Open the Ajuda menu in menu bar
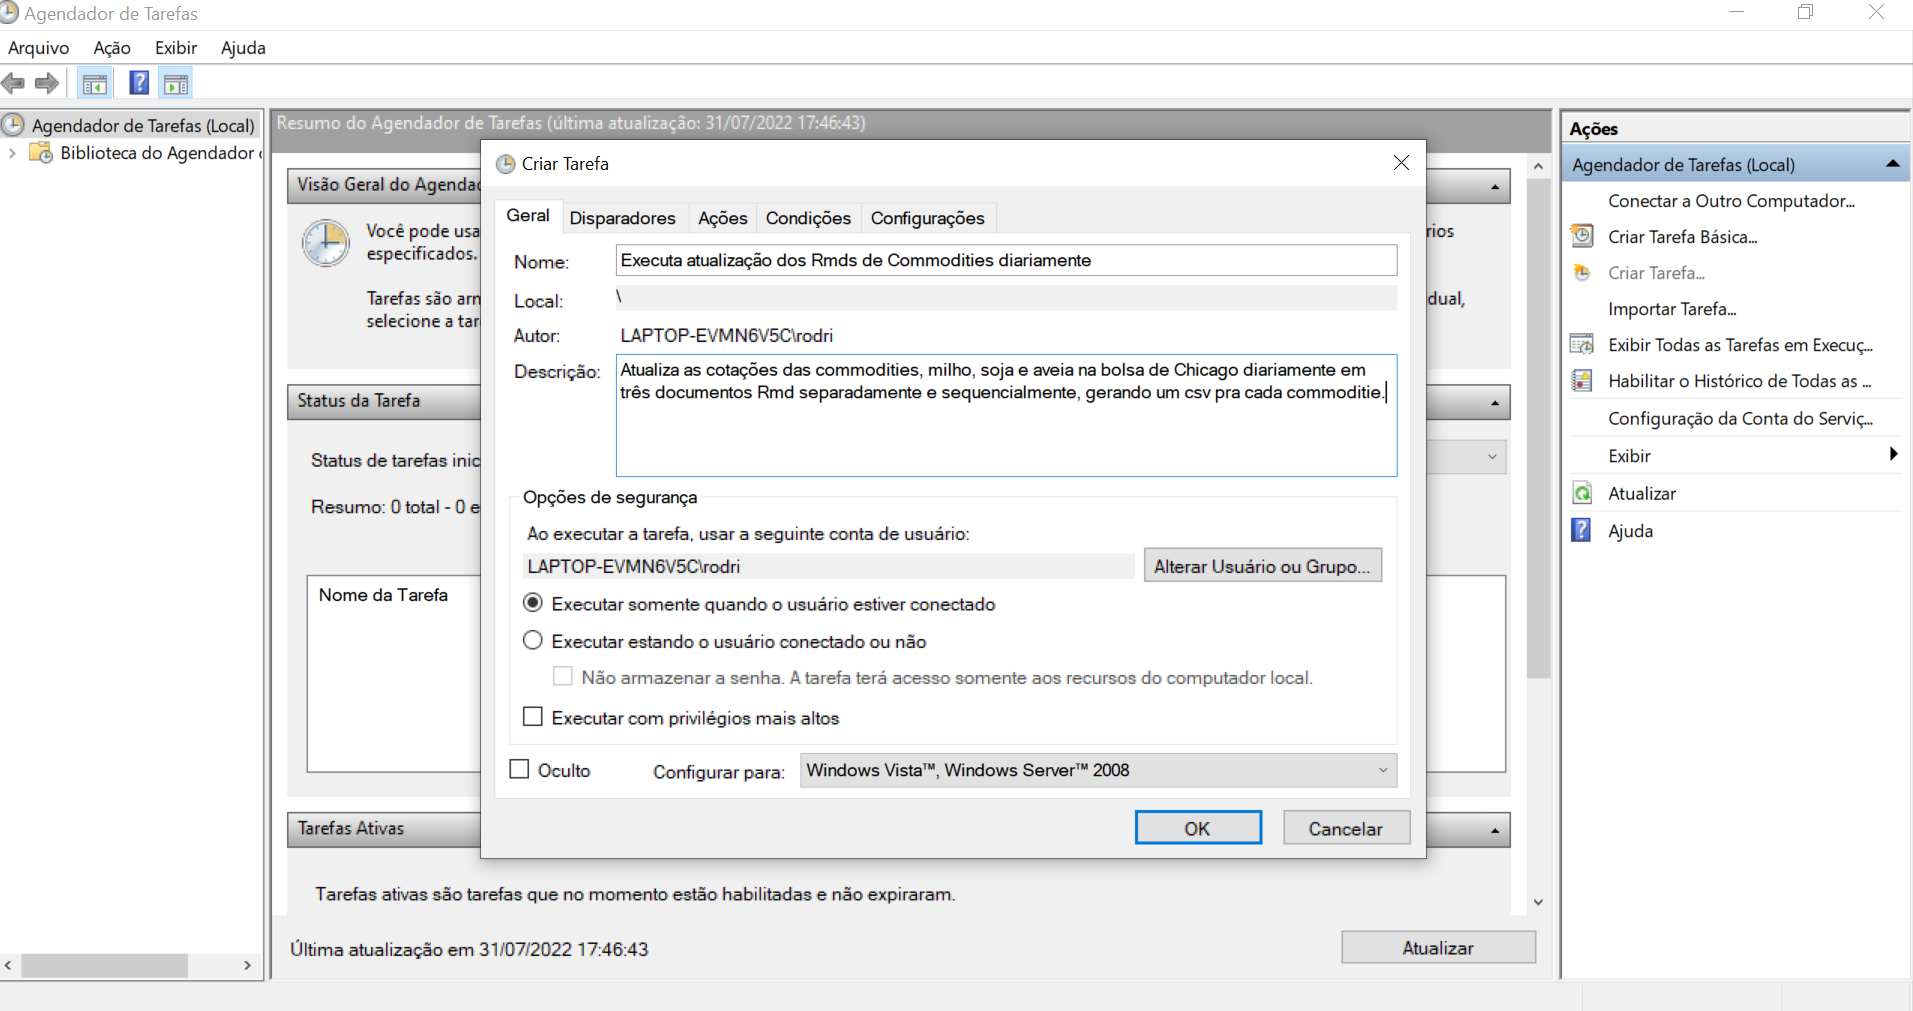 click(243, 48)
